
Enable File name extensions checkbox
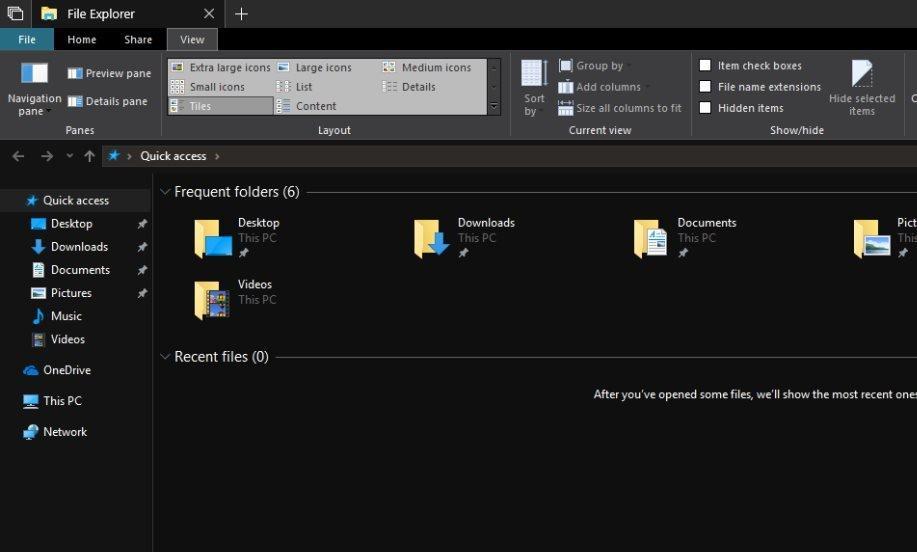tap(705, 87)
